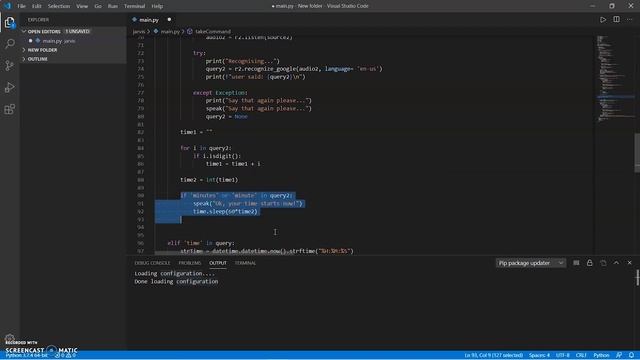Click the VS Code logo in title bar
This screenshot has width=640, height=360.
click(x=7, y=6)
